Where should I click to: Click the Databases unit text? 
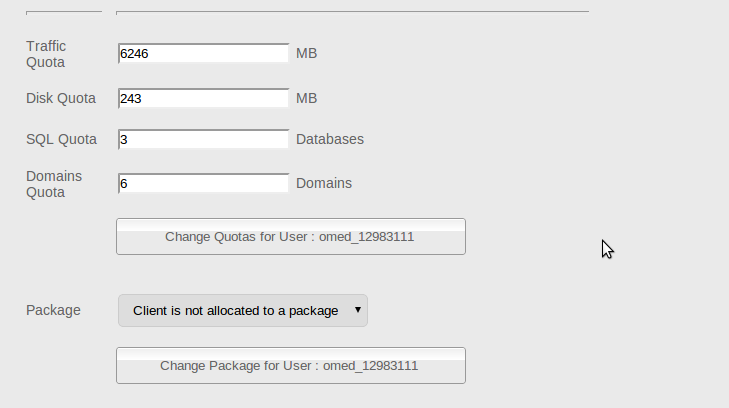click(x=330, y=139)
